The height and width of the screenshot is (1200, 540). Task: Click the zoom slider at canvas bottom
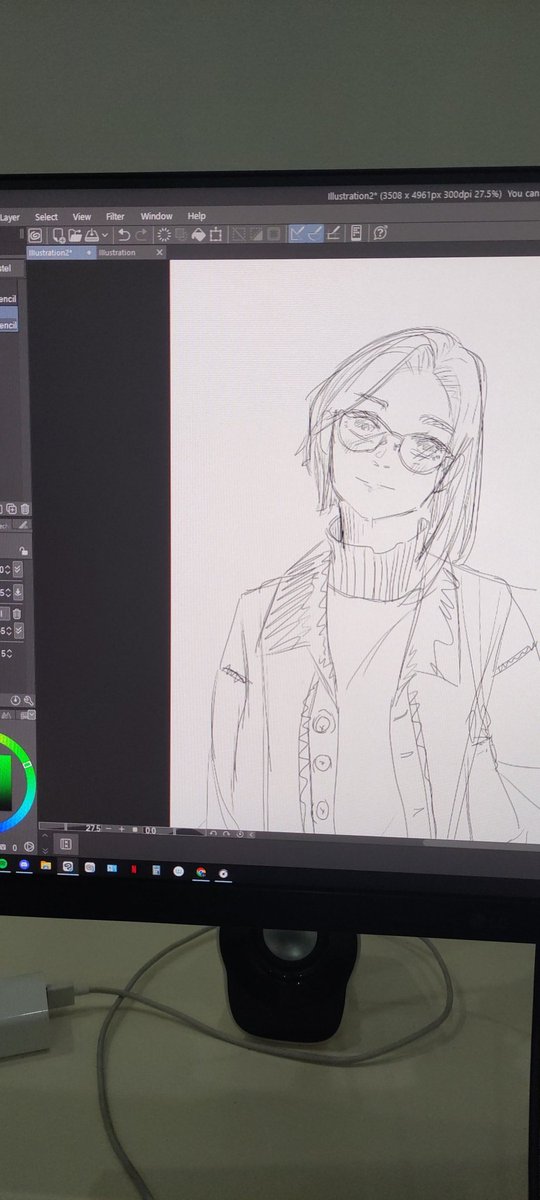click(x=60, y=828)
